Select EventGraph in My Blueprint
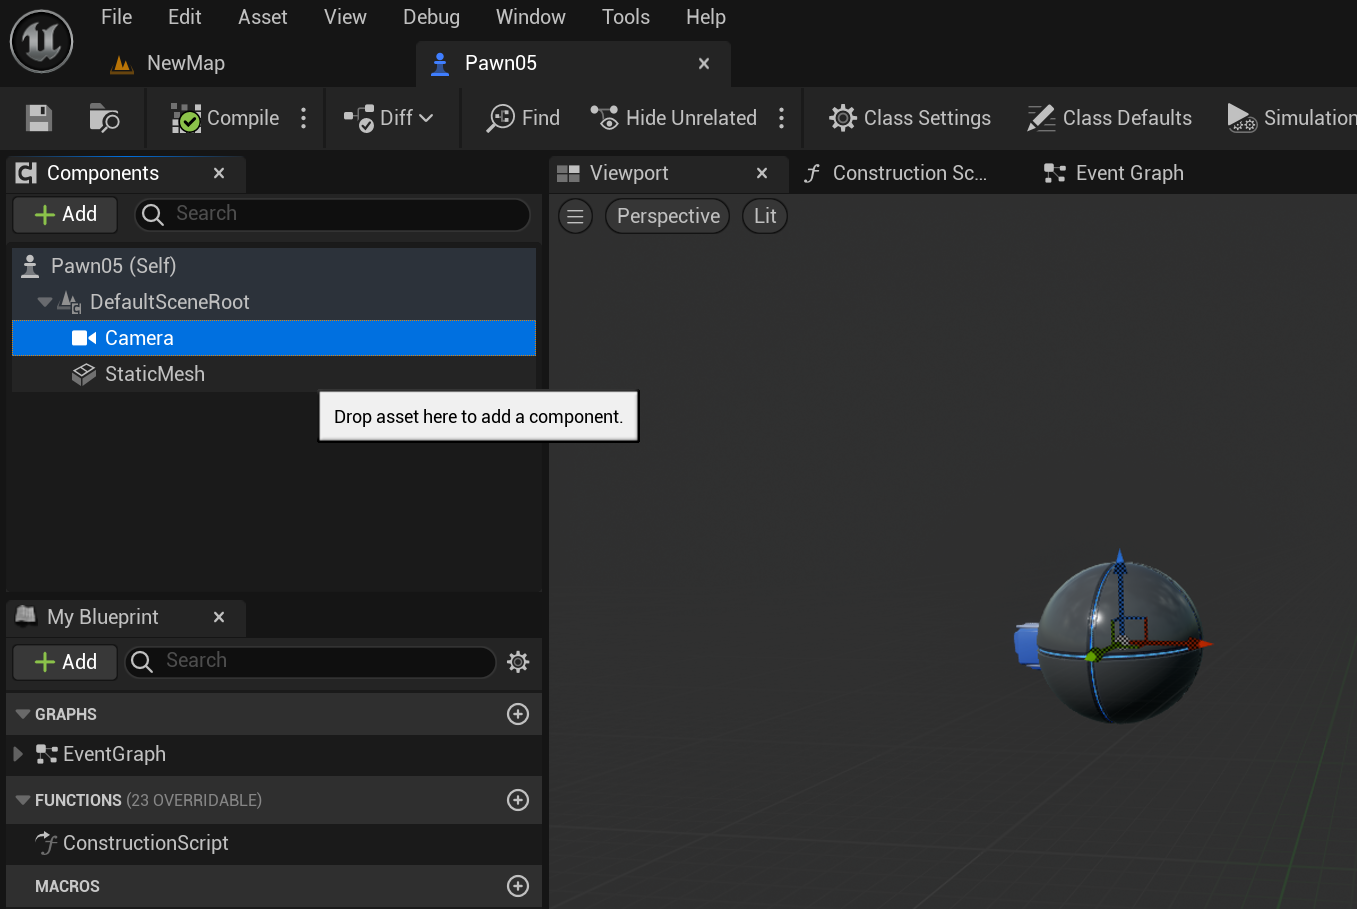The width and height of the screenshot is (1357, 909). pos(114,754)
